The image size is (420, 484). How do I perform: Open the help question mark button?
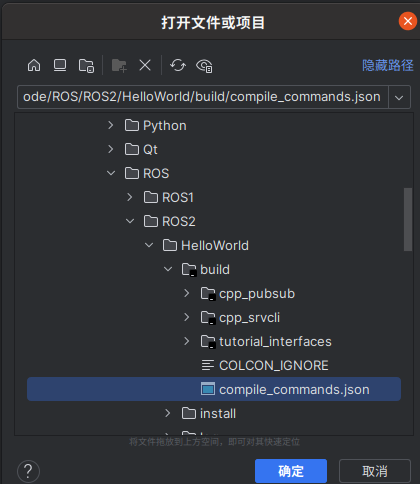28,471
